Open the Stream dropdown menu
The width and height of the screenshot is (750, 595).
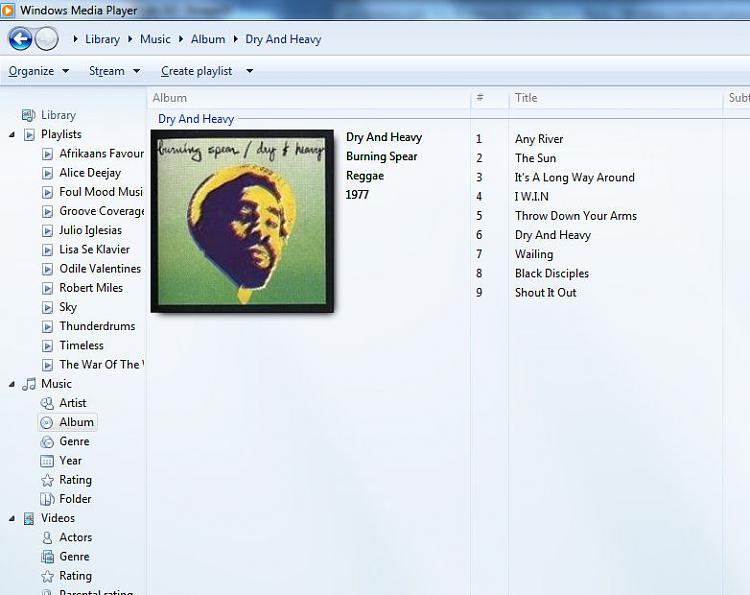pyautogui.click(x=114, y=71)
